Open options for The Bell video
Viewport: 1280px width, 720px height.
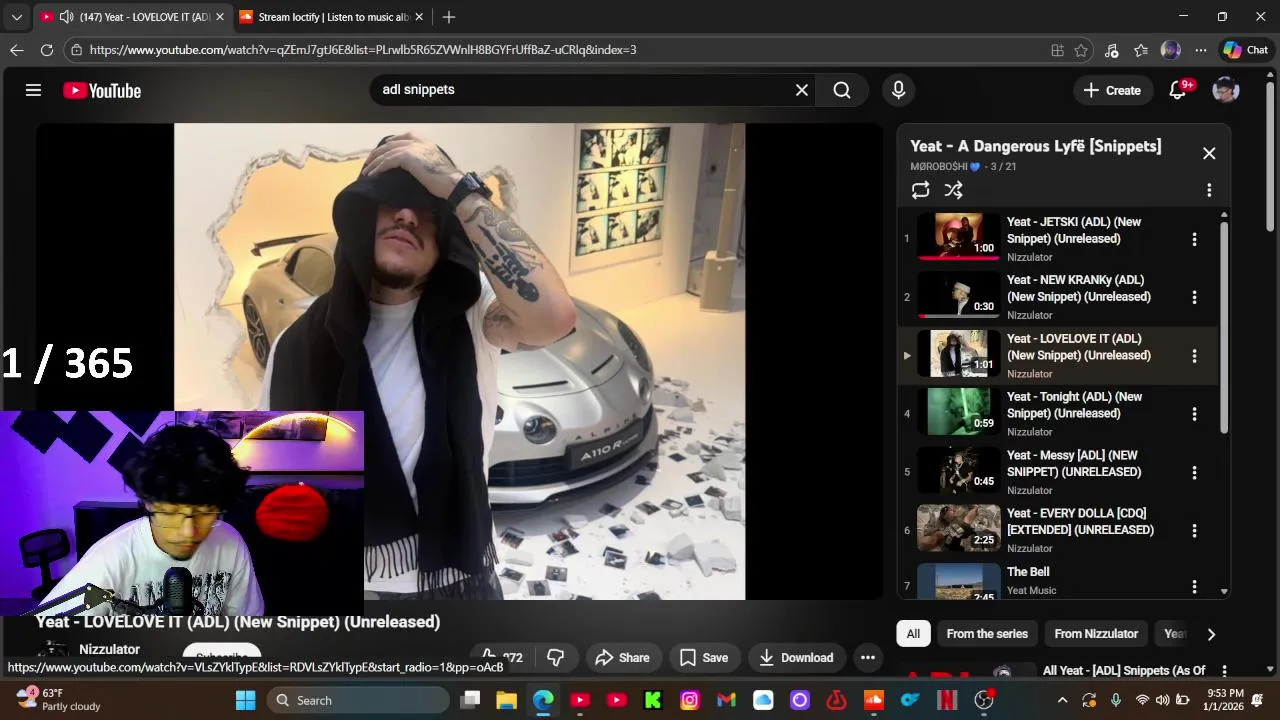(1194, 587)
